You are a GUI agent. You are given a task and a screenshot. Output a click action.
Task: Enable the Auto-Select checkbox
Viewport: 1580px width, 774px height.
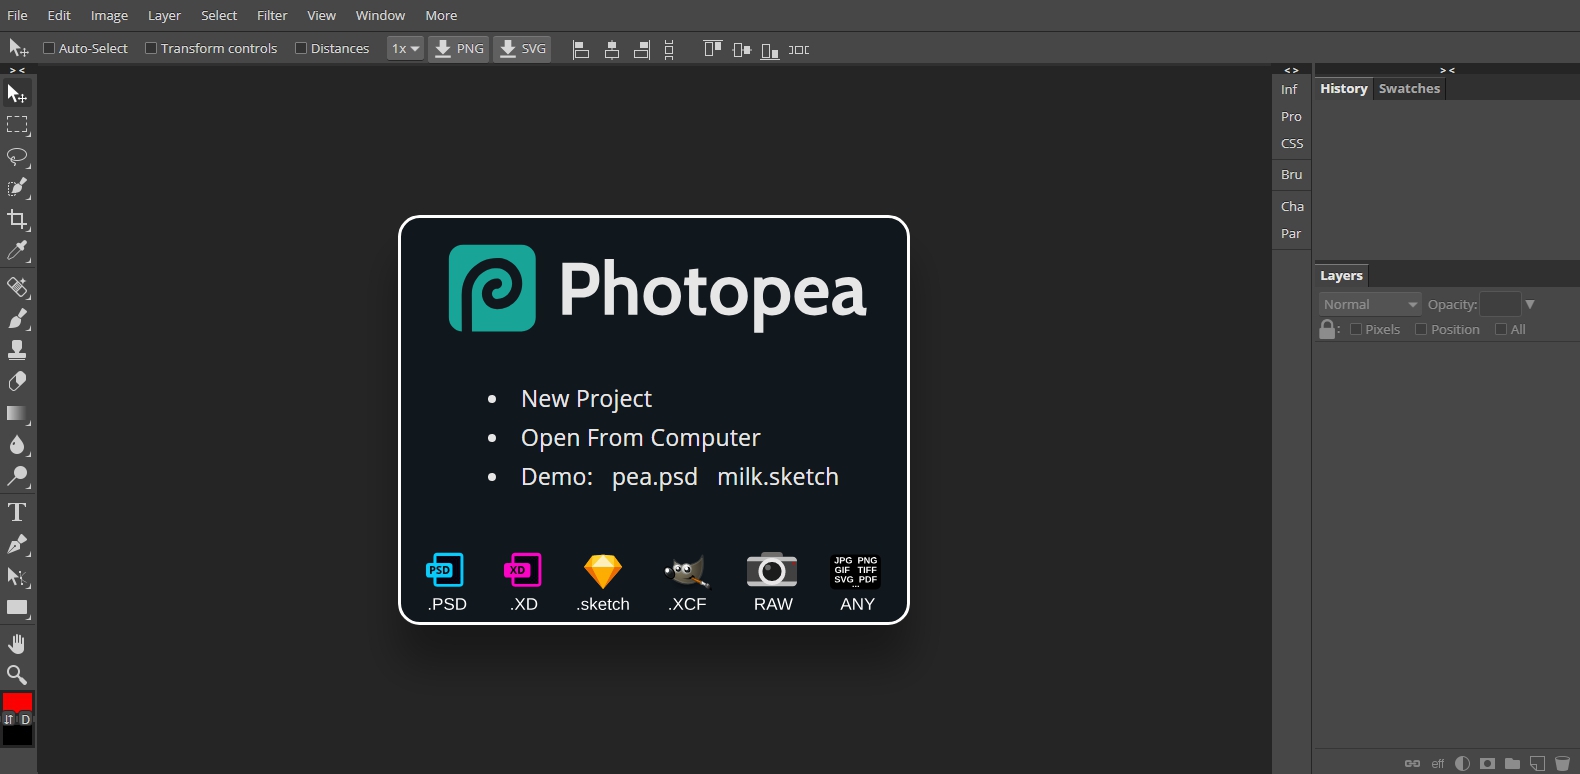[49, 48]
